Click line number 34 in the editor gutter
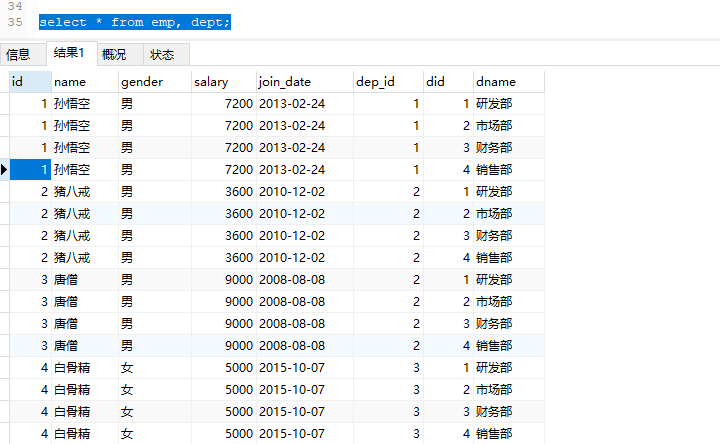Screen dimensions: 720x444 [13, 5]
